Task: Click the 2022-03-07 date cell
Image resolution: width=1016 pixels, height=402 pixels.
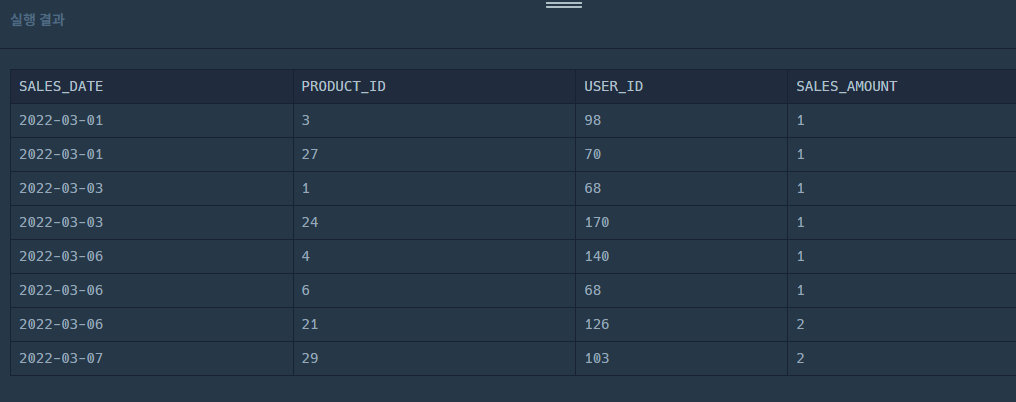Action: [x=152, y=359]
